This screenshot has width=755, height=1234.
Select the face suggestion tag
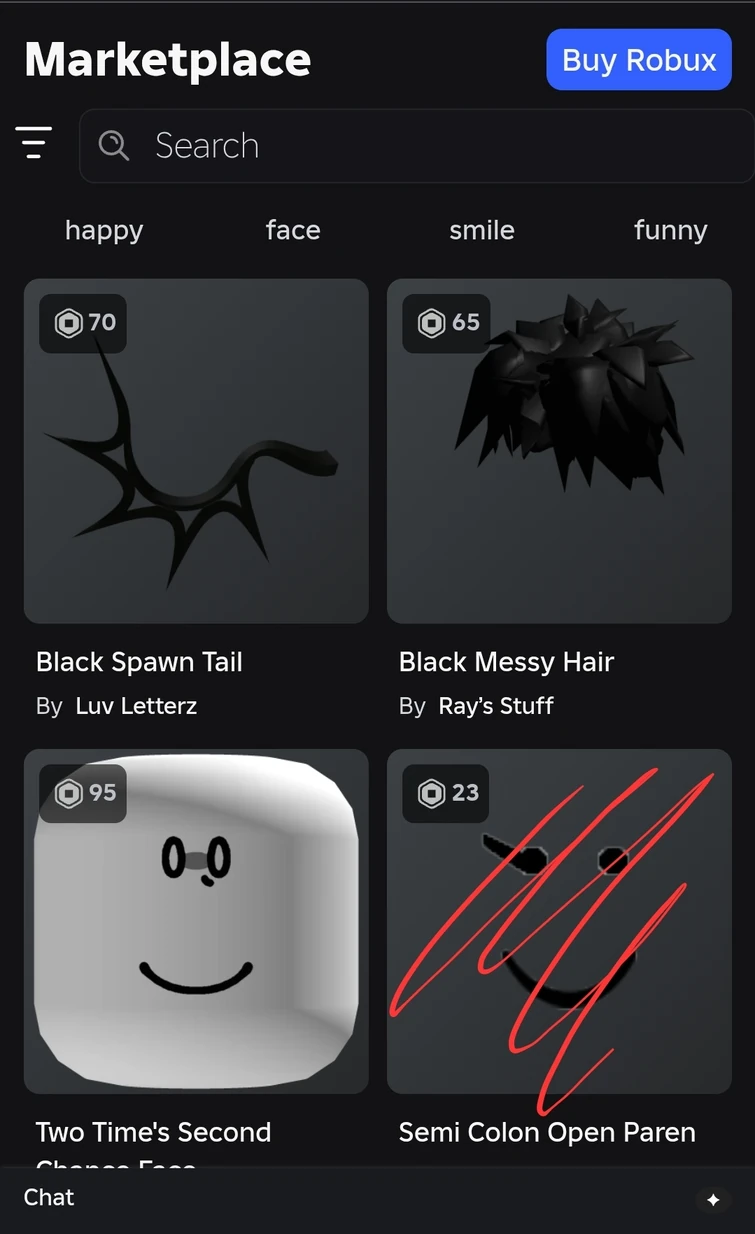click(x=293, y=230)
